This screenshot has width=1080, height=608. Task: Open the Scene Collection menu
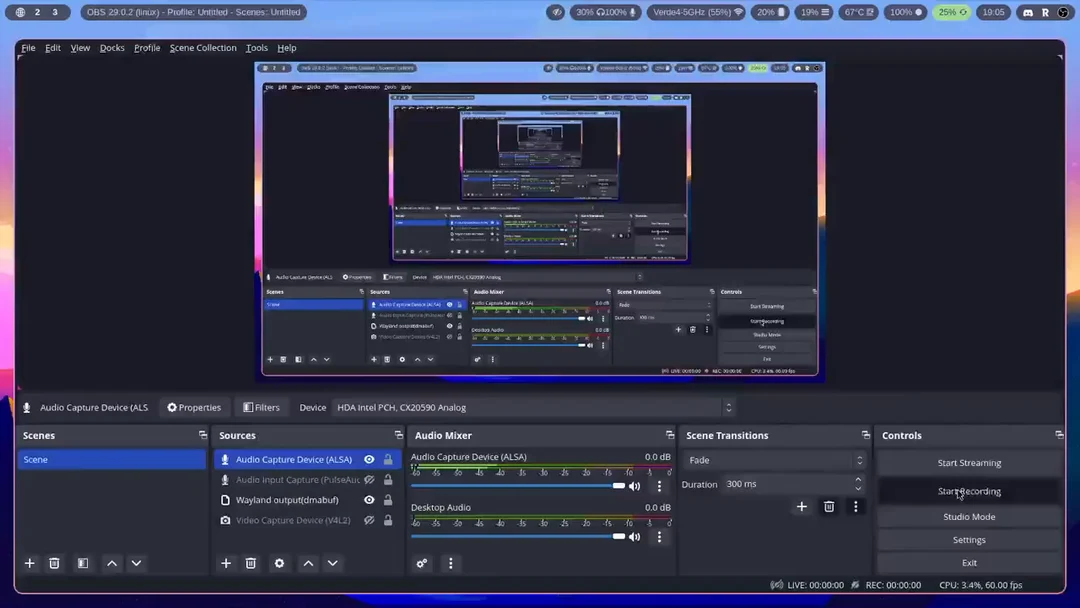tap(203, 48)
